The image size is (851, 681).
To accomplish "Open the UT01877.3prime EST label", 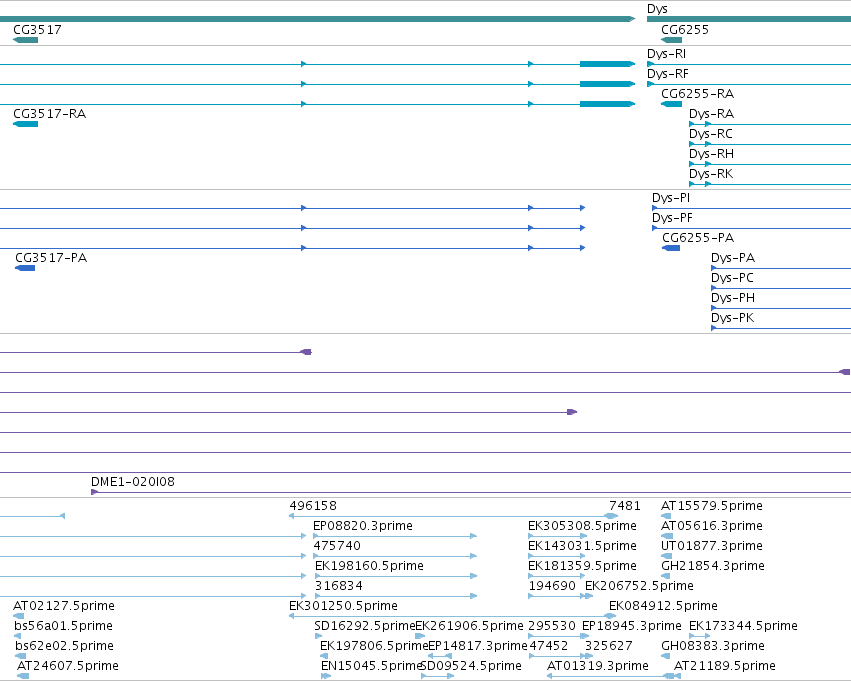I will point(712,546).
